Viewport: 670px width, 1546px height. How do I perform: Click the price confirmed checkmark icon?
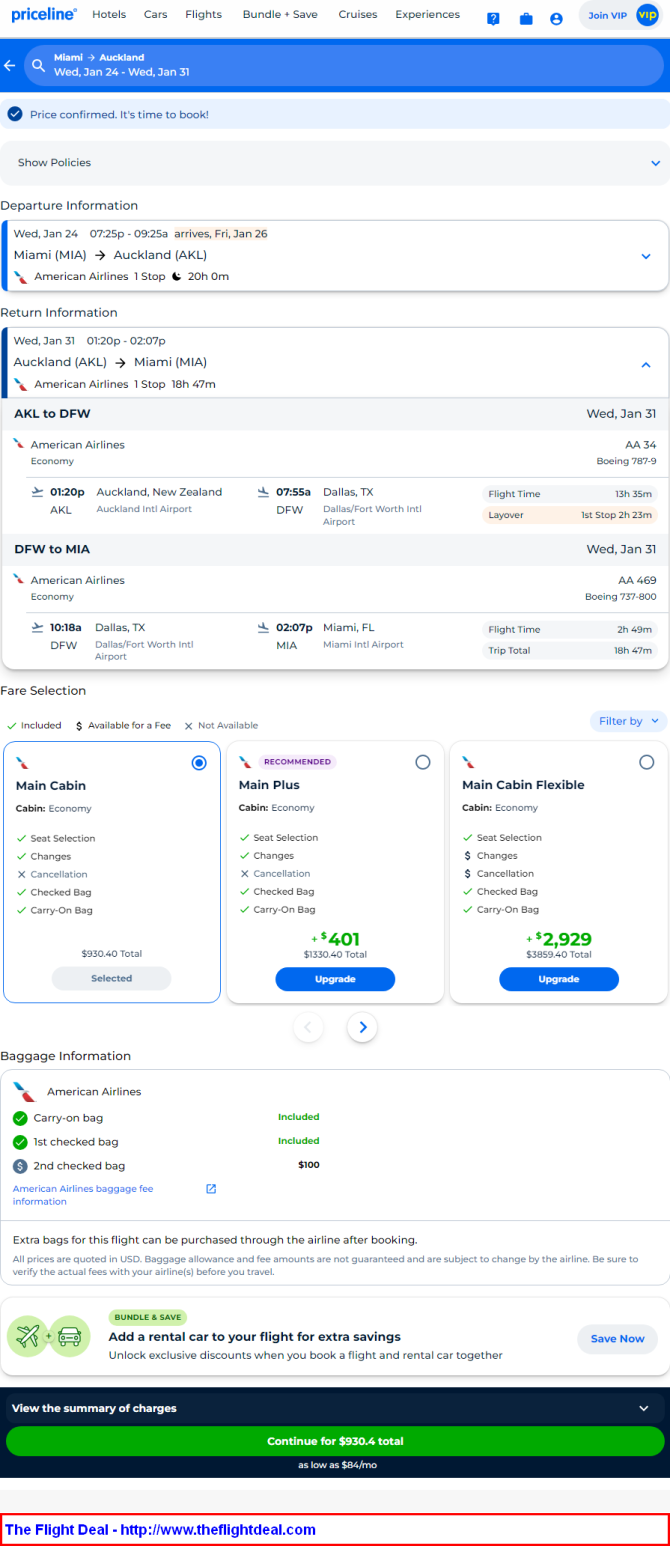pyautogui.click(x=15, y=114)
